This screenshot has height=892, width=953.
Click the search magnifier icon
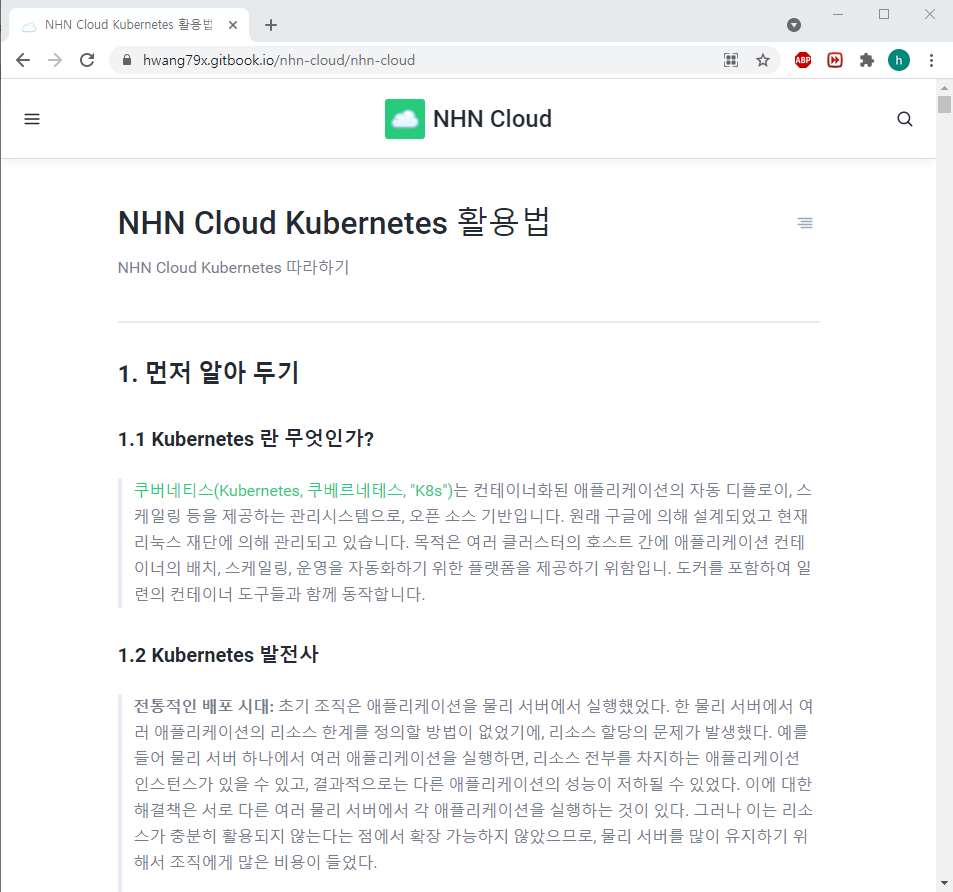click(904, 119)
